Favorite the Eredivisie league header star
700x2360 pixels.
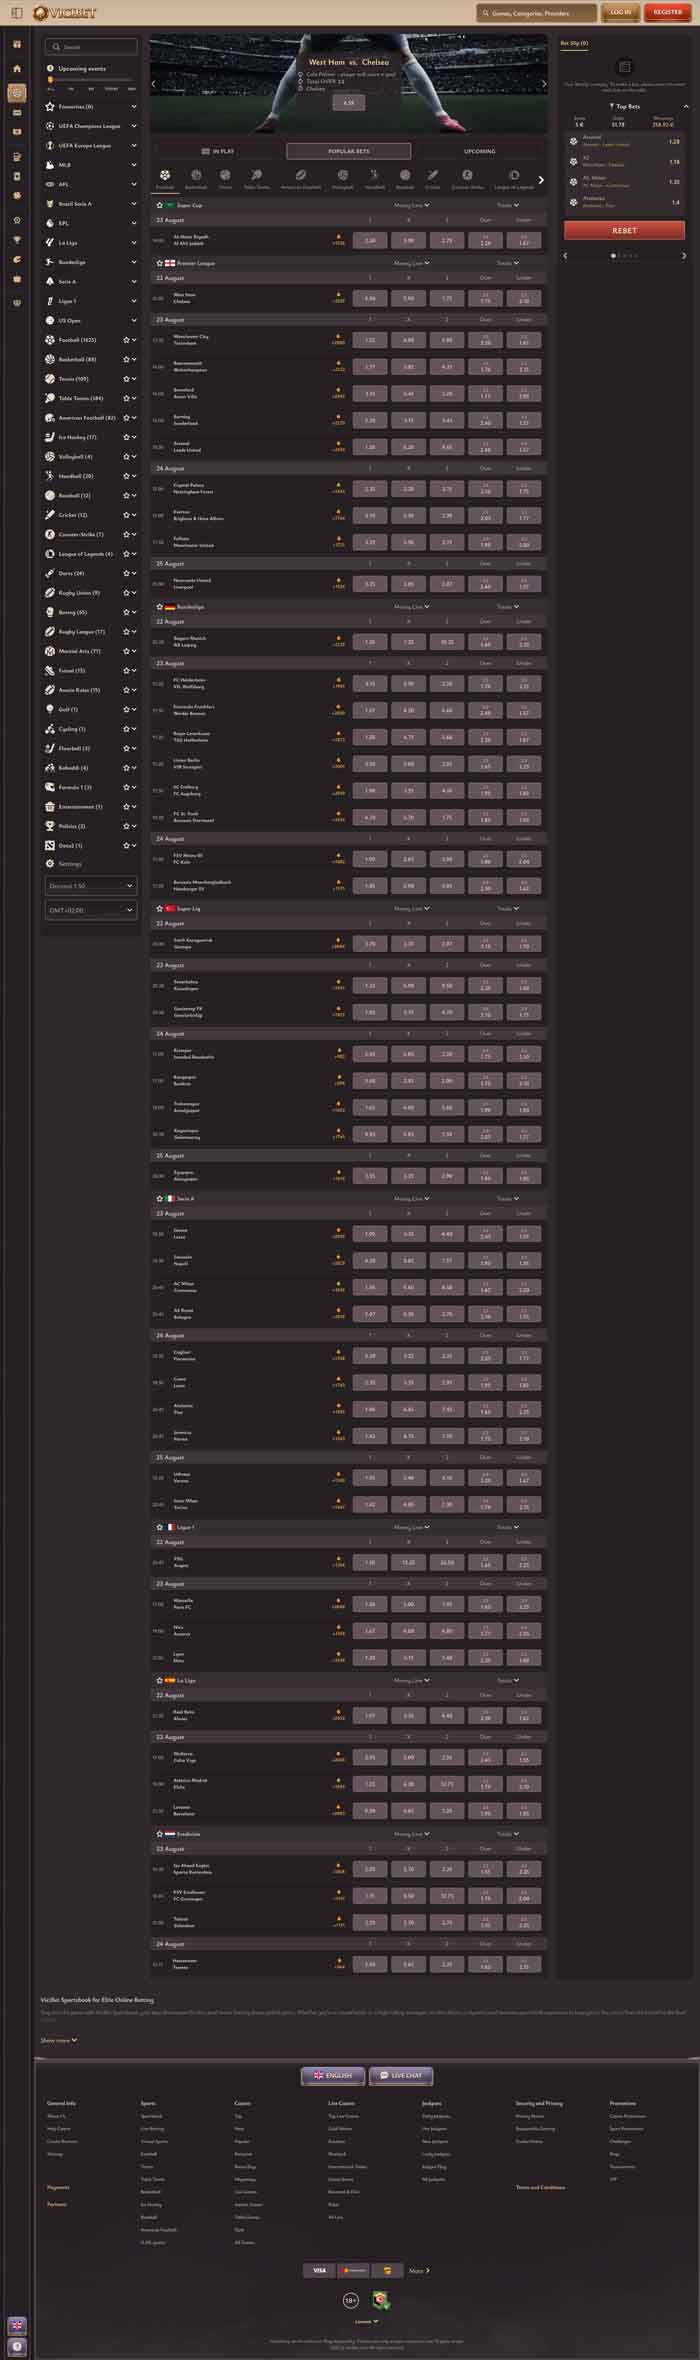click(159, 1834)
